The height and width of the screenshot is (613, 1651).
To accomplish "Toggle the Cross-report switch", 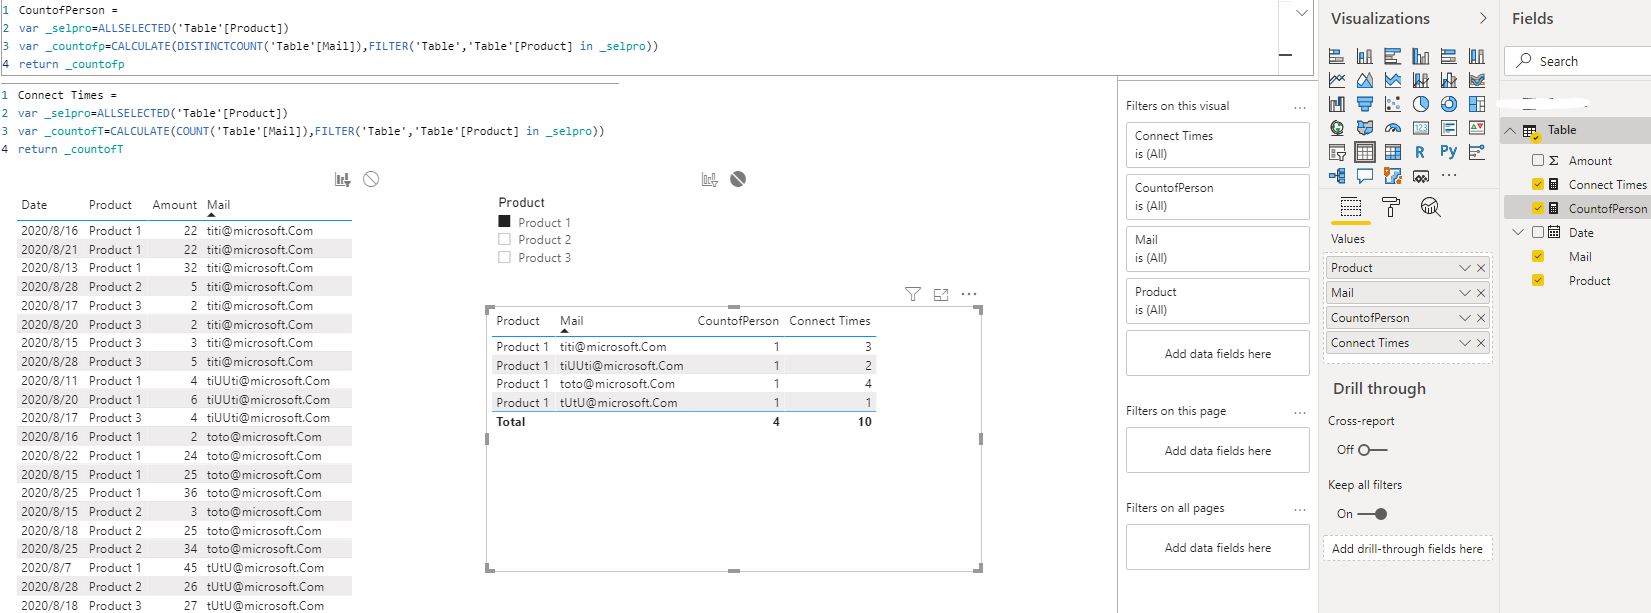I will tap(1372, 450).
